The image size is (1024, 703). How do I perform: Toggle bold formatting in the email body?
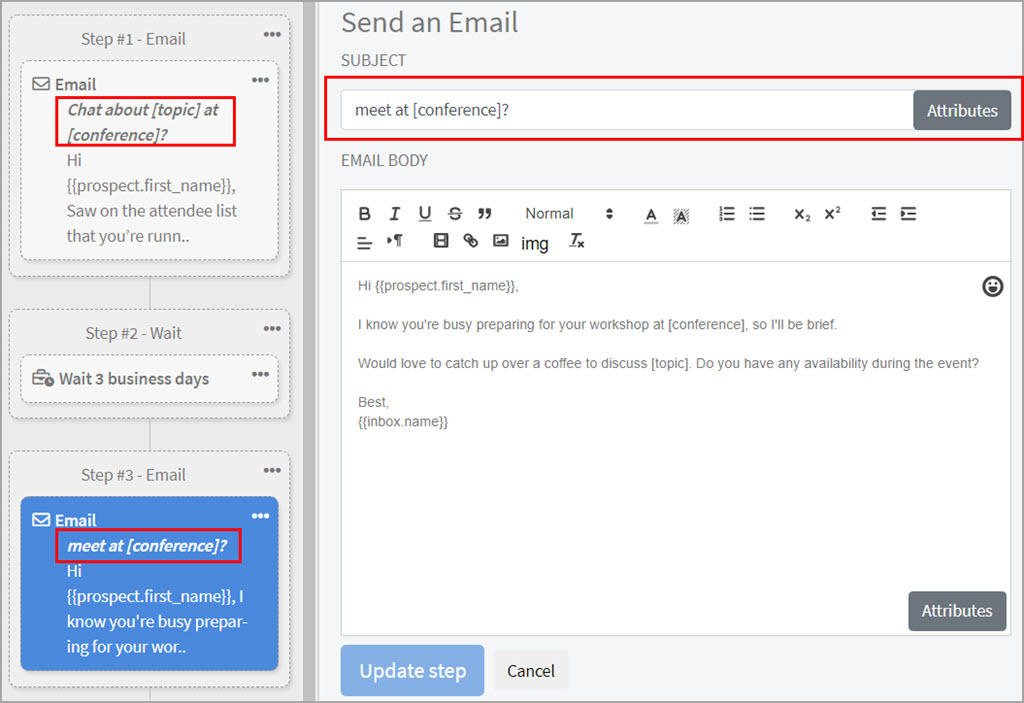(365, 213)
